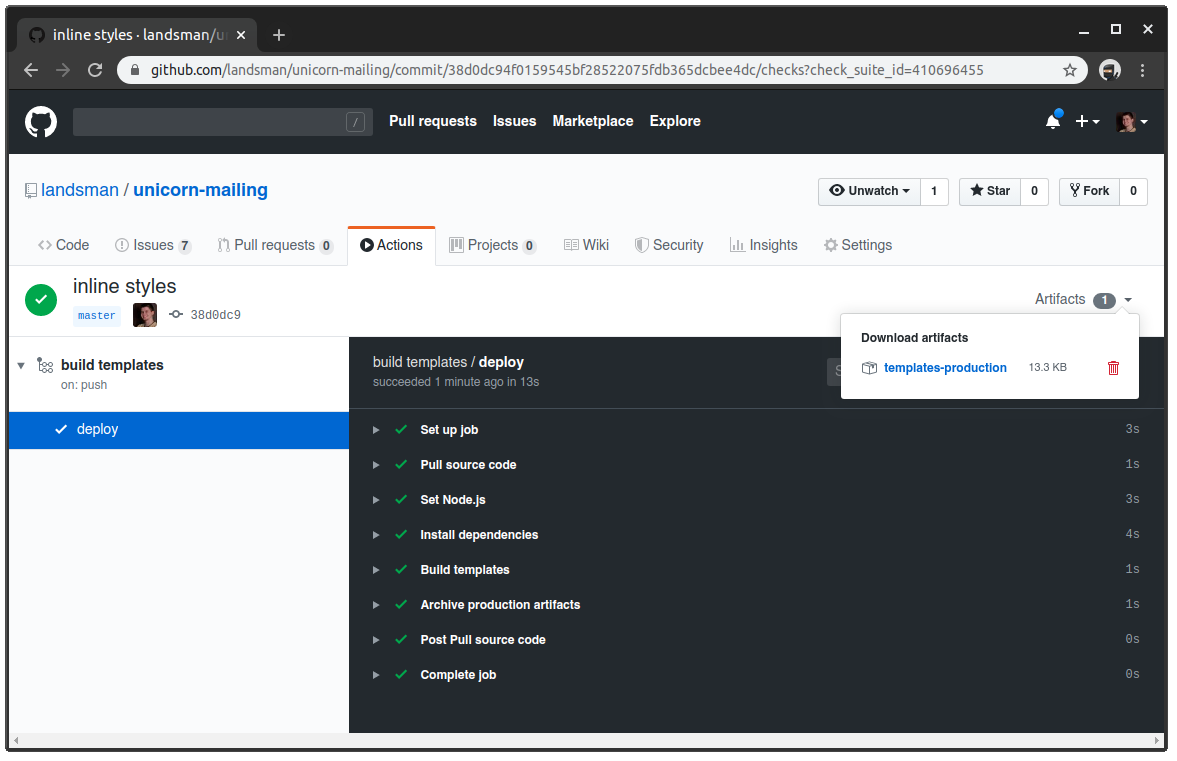Click the checkmark on Build templates
The width and height of the screenshot is (1177, 761).
402,570
